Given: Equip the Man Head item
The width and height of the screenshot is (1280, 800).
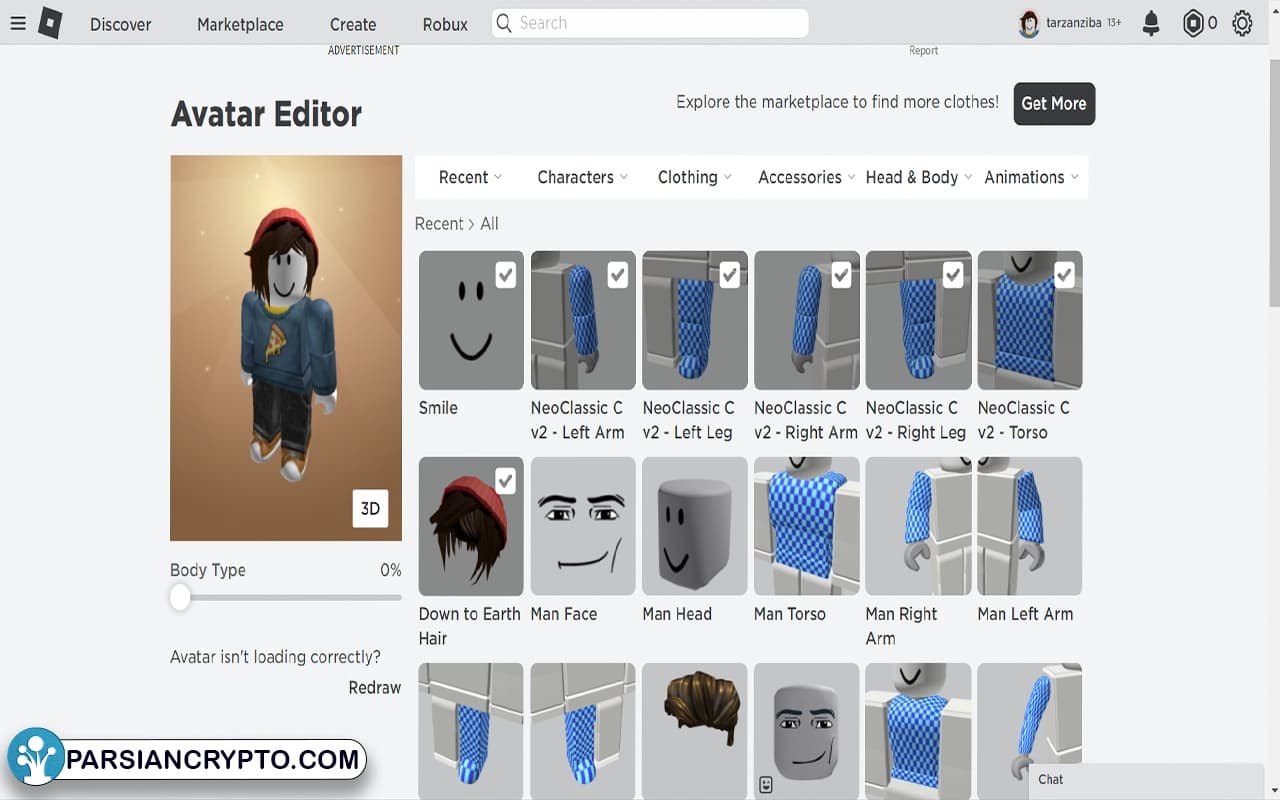Looking at the screenshot, I should point(695,526).
